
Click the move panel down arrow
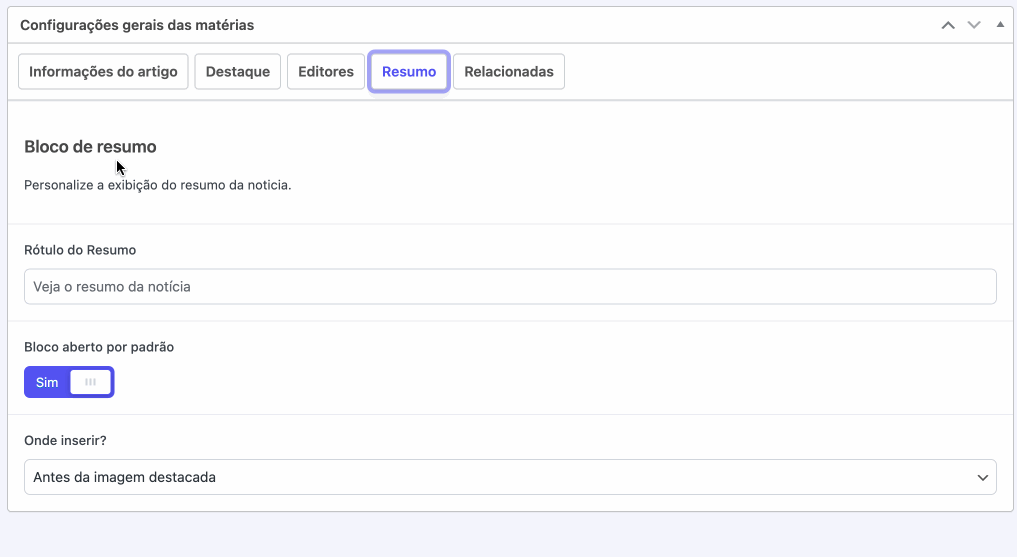[x=973, y=25]
